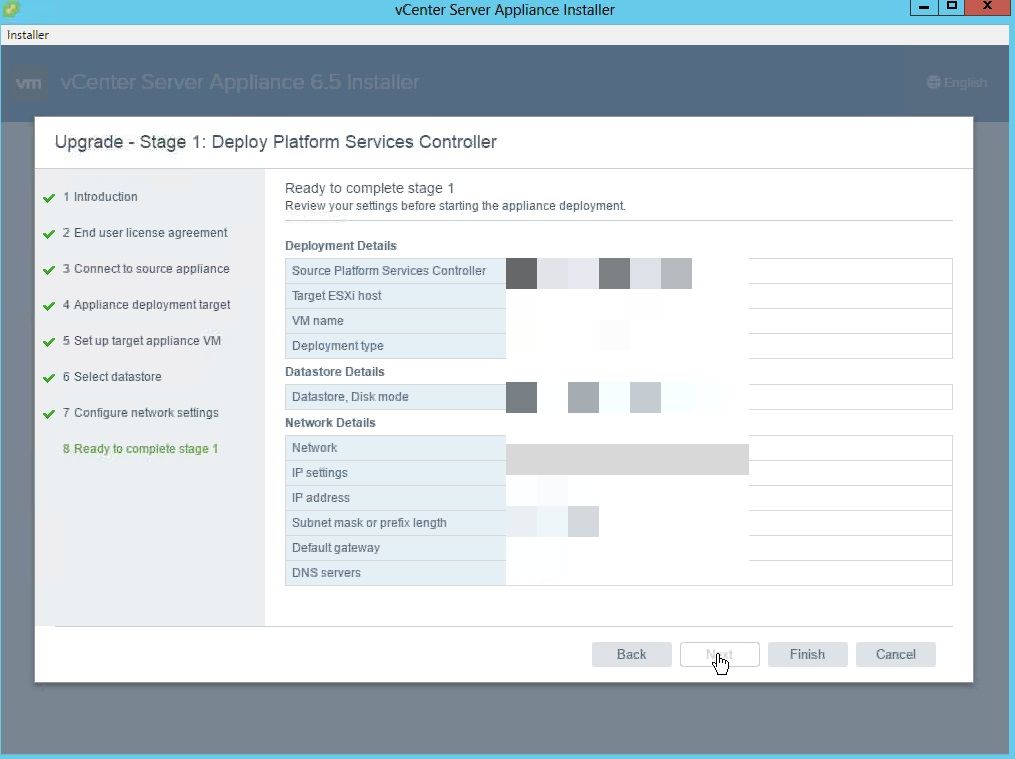Image resolution: width=1015 pixels, height=759 pixels.
Task: Click the VMware vm logo icon
Action: pos(29,83)
